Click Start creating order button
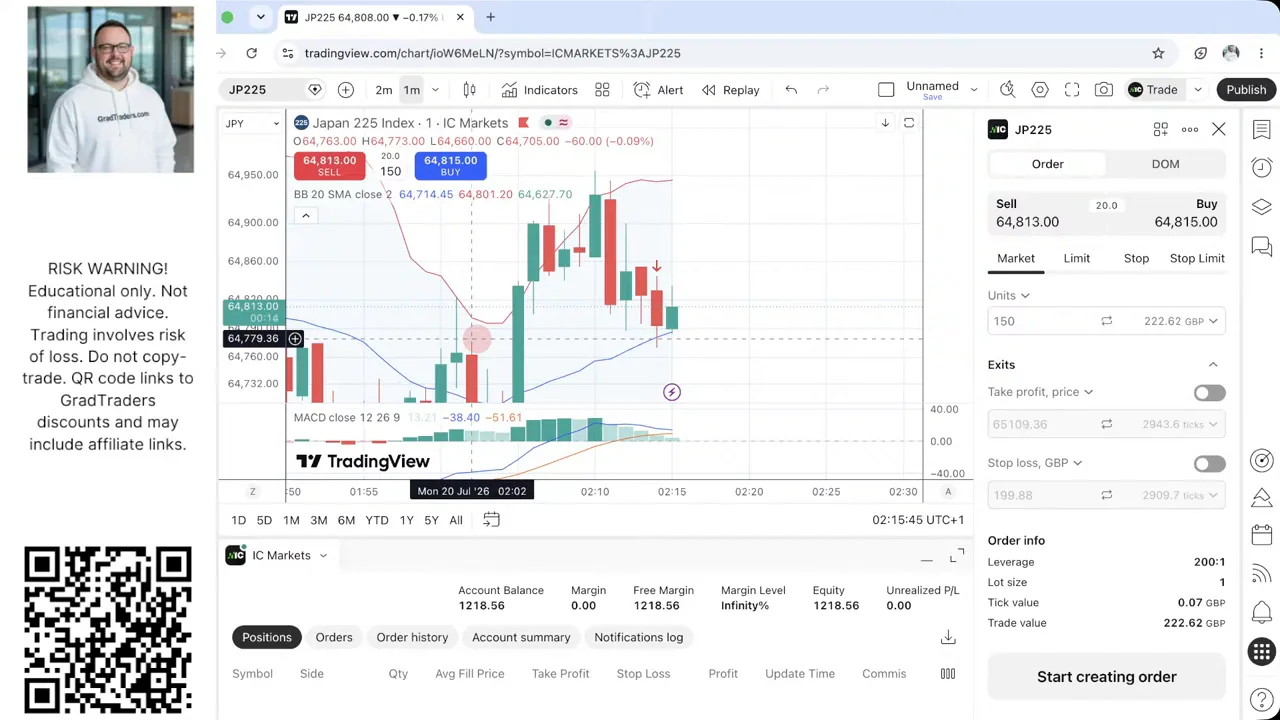 pos(1106,677)
